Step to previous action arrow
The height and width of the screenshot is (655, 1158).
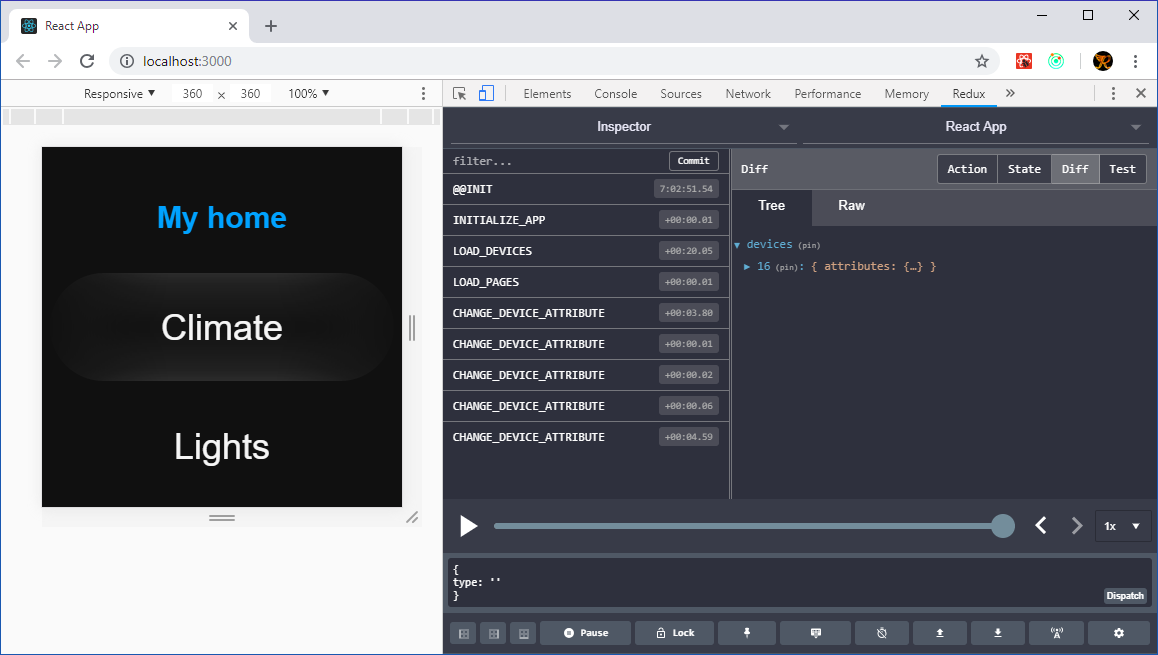coord(1041,526)
